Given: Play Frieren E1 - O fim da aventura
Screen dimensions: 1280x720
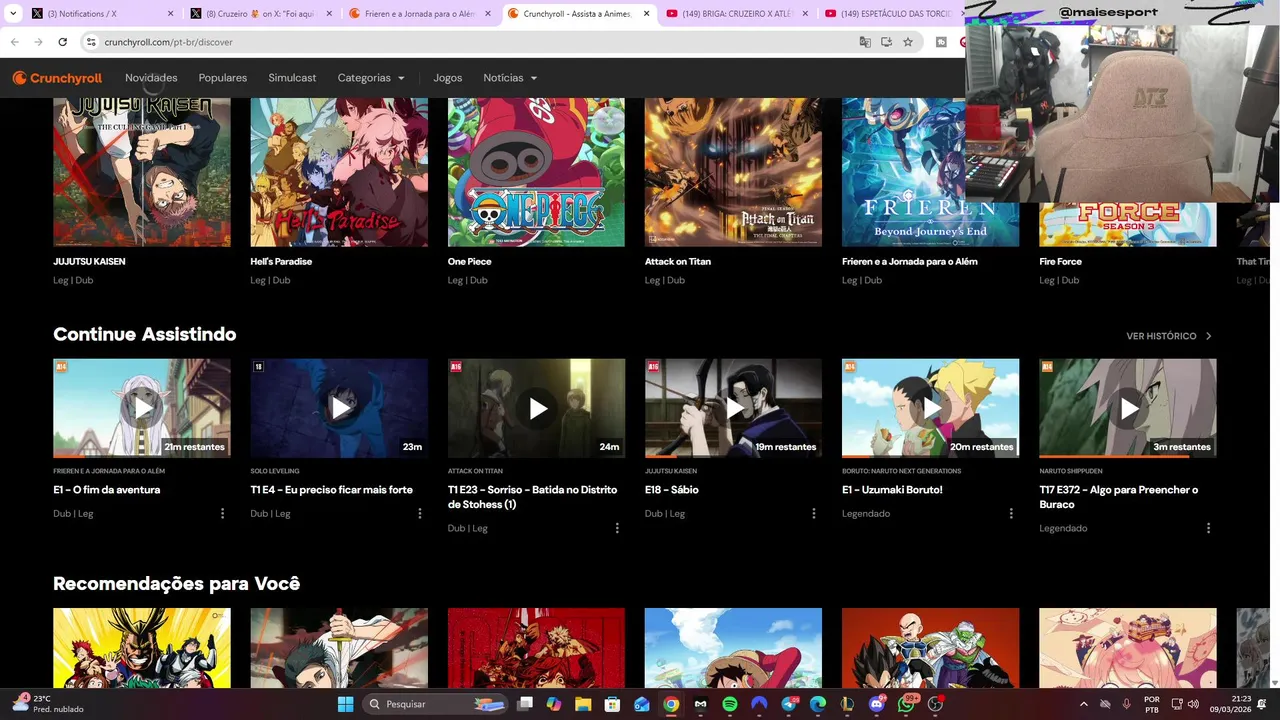Looking at the screenshot, I should 142,408.
